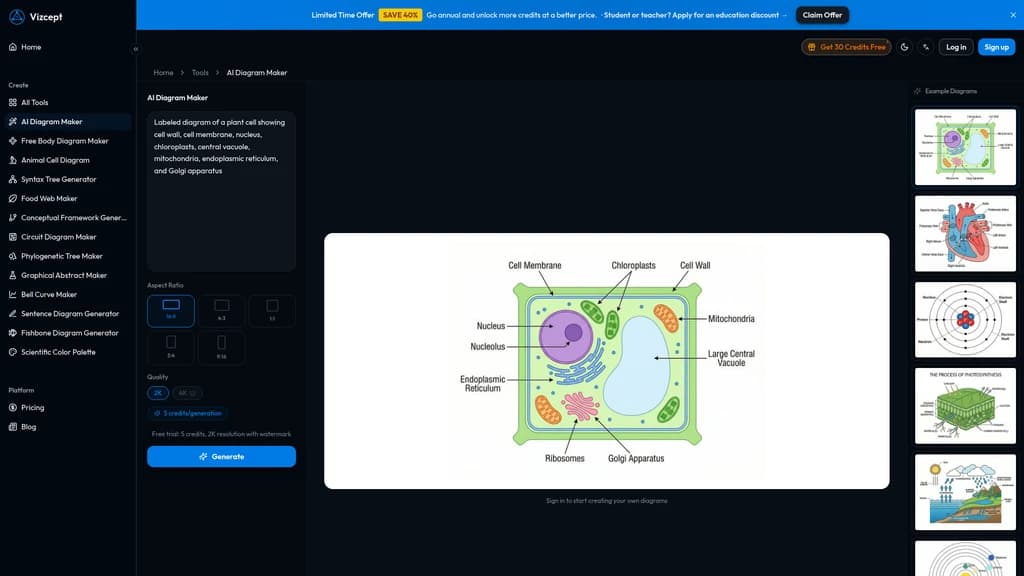
Task: Open the photosynthesis process example thumbnail
Action: 965,406
